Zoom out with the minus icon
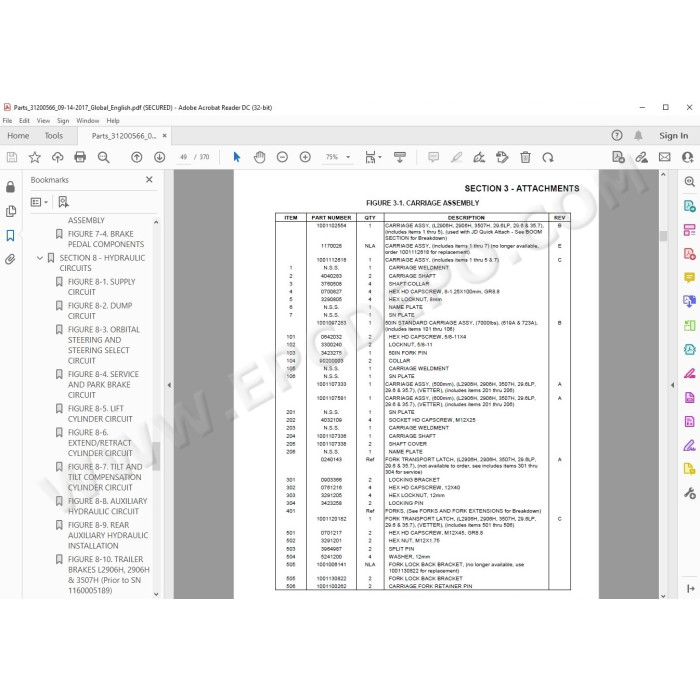The image size is (700, 700). coord(282,157)
